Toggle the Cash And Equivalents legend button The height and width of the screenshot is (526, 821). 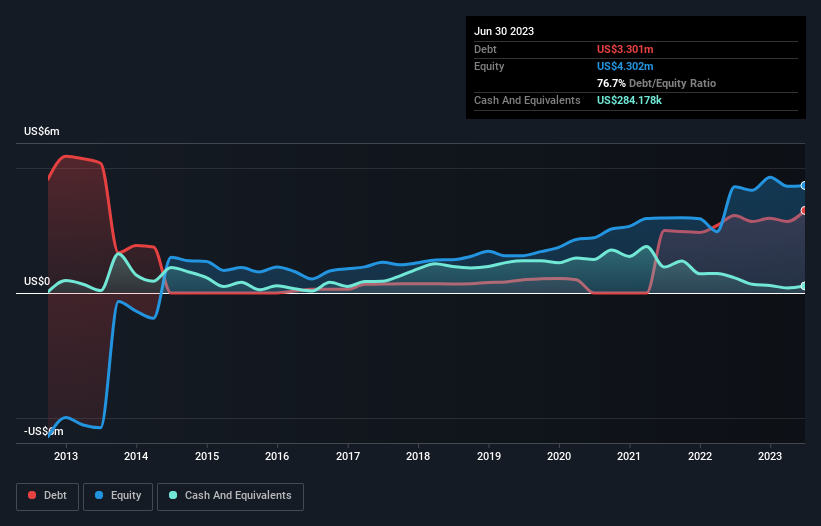[230, 496]
